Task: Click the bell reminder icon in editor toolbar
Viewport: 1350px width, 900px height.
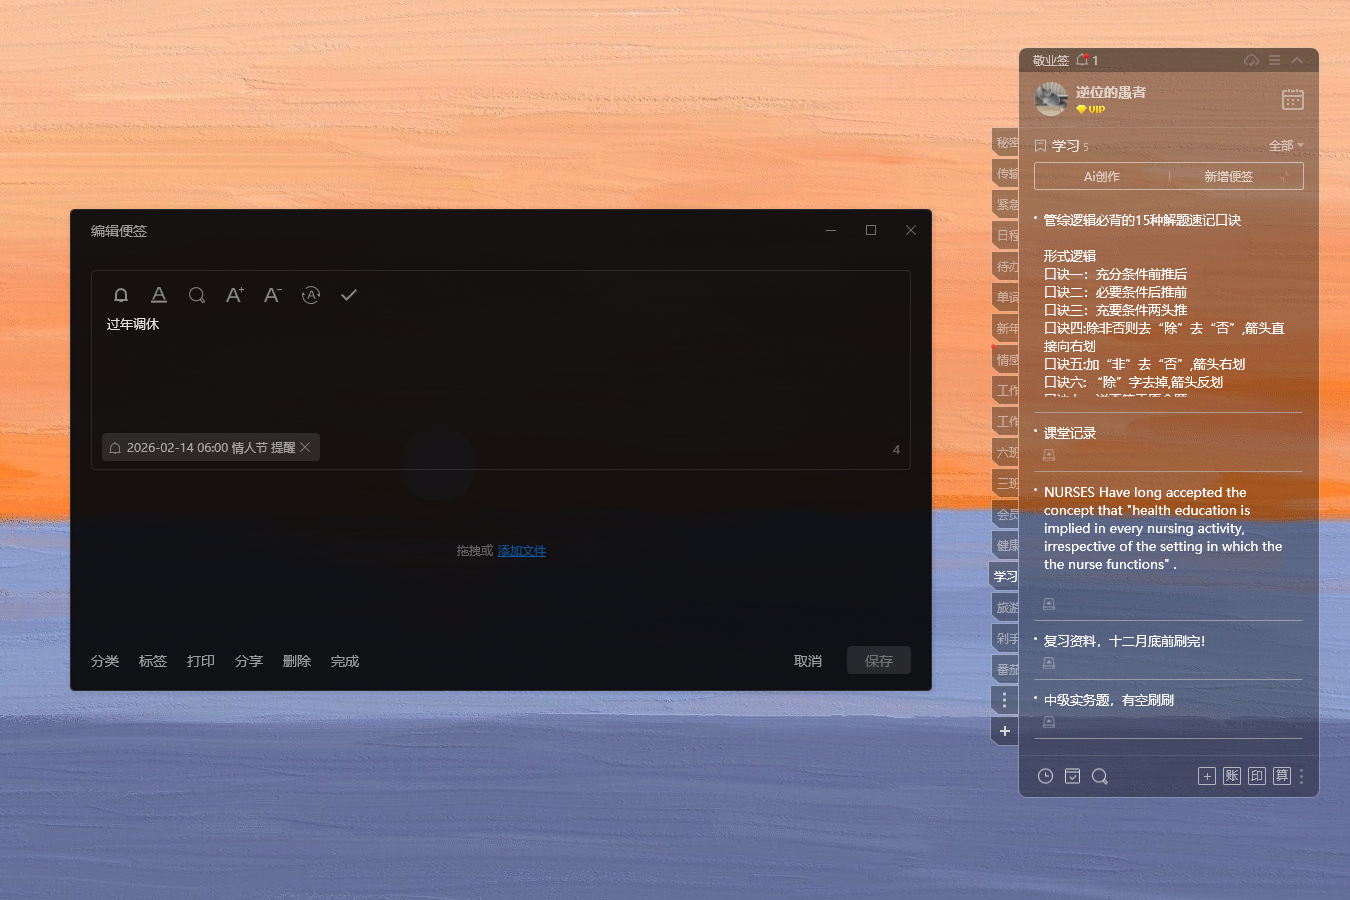Action: (x=121, y=295)
